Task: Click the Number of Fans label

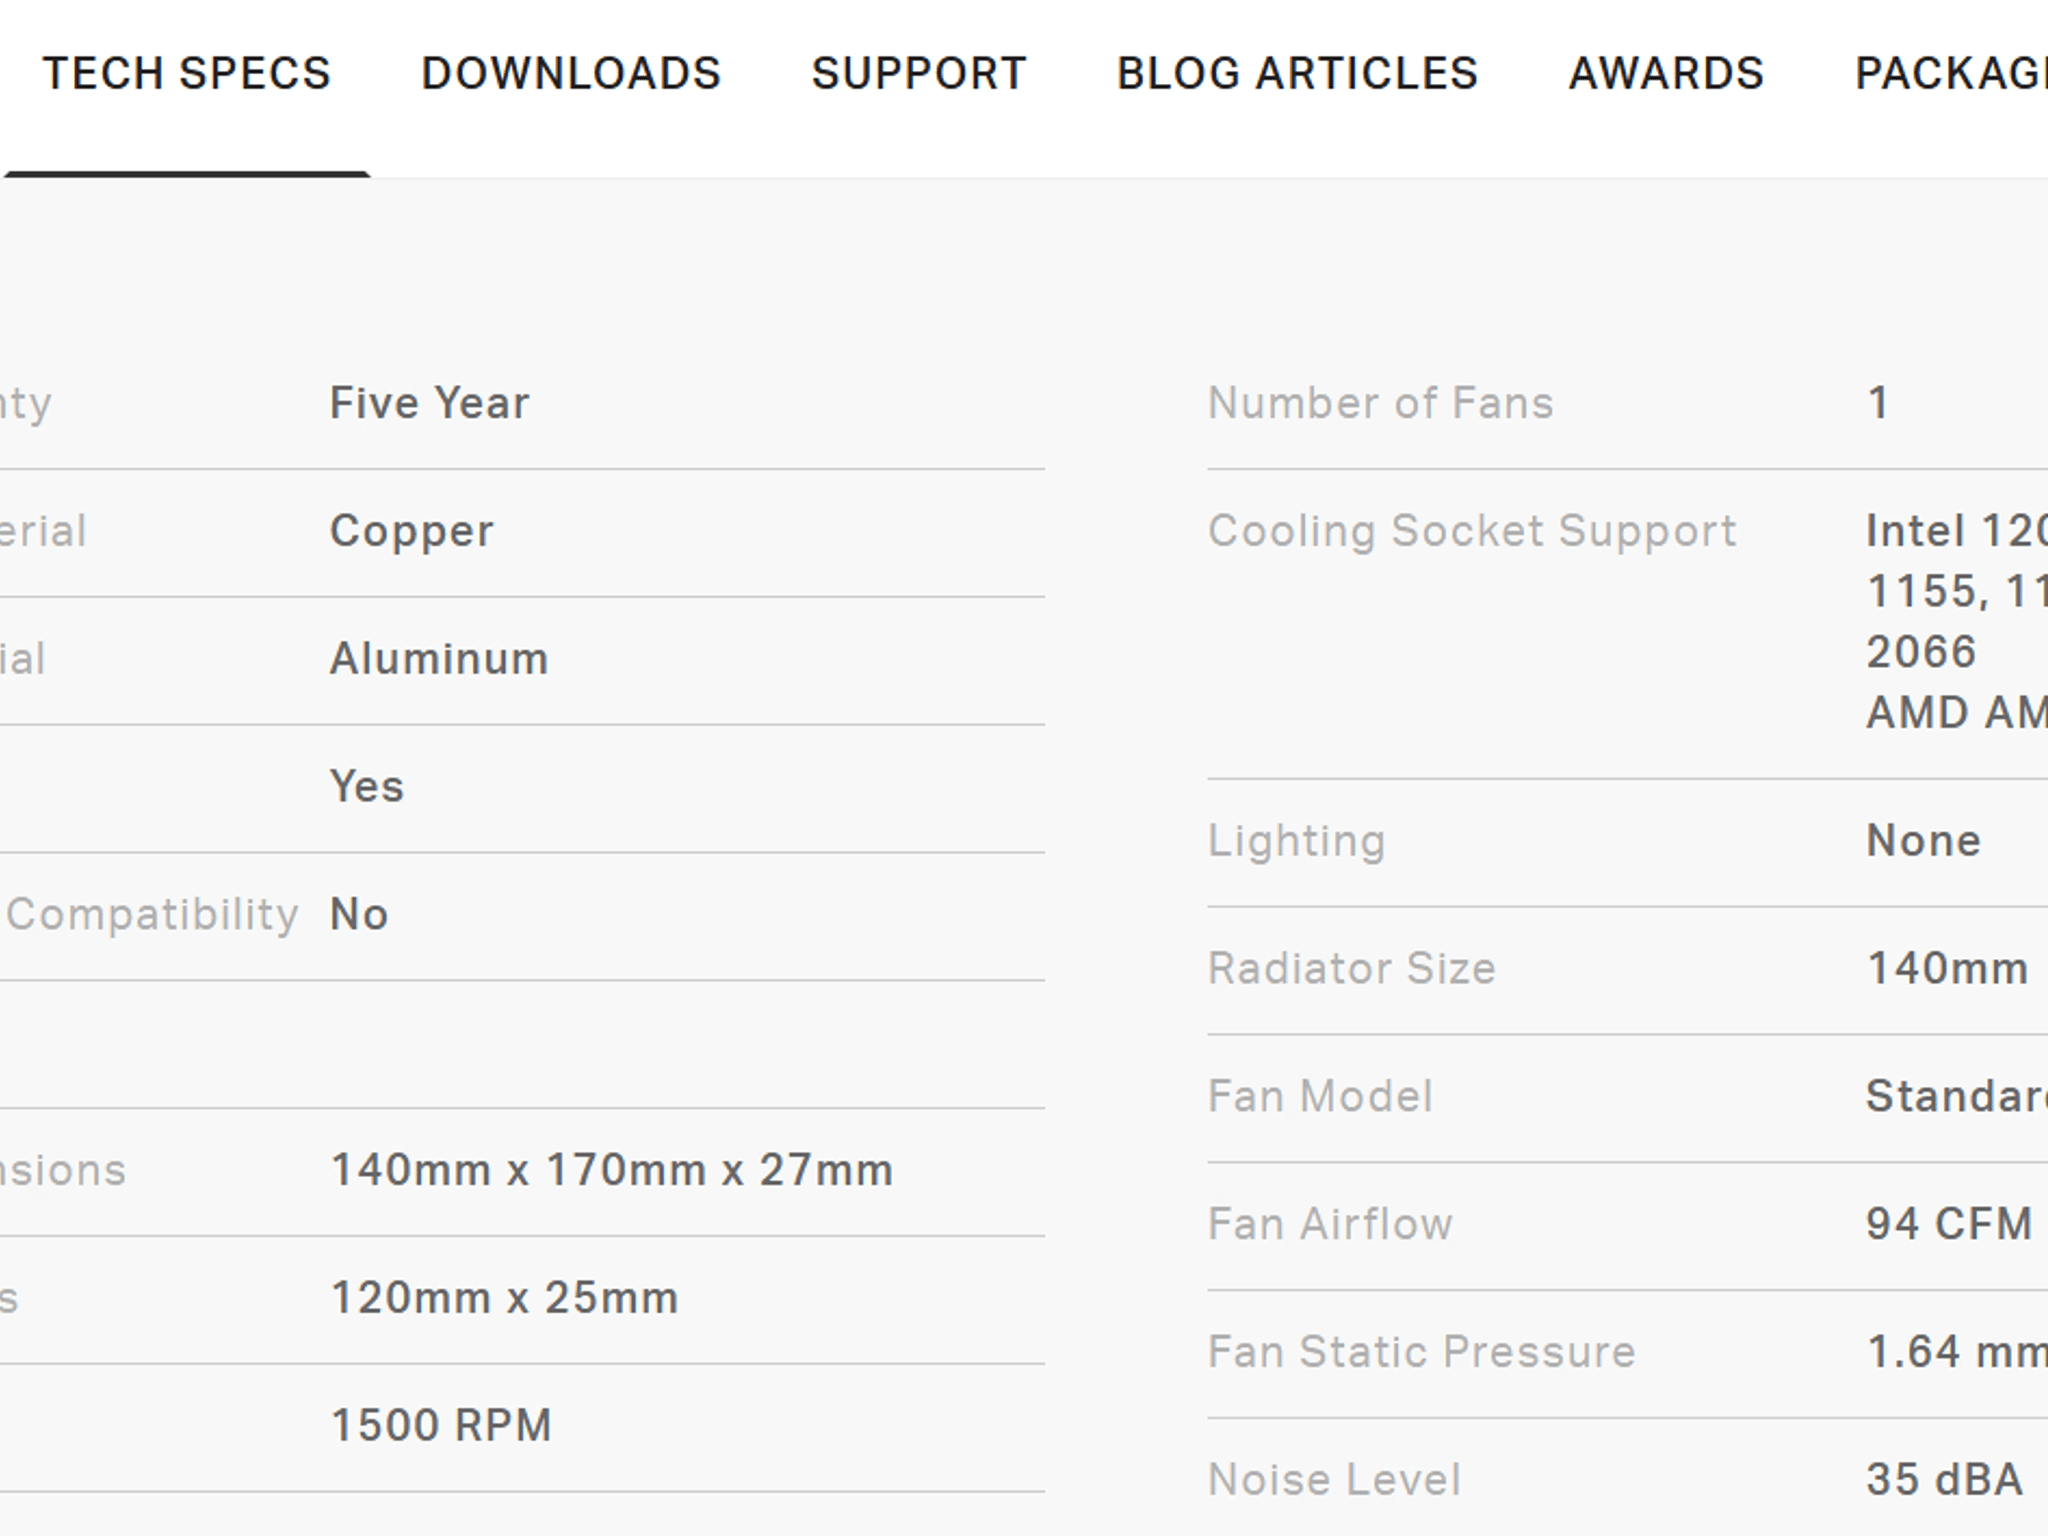Action: click(1380, 403)
